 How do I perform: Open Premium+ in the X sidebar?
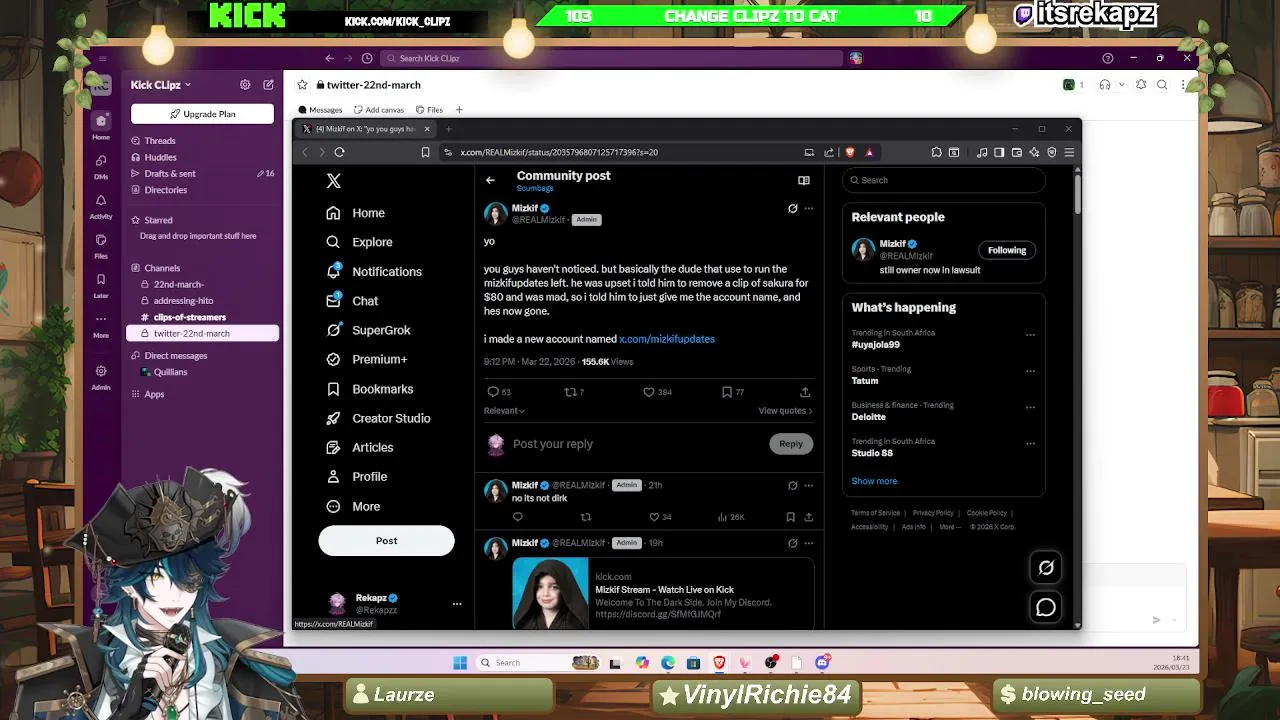366,359
